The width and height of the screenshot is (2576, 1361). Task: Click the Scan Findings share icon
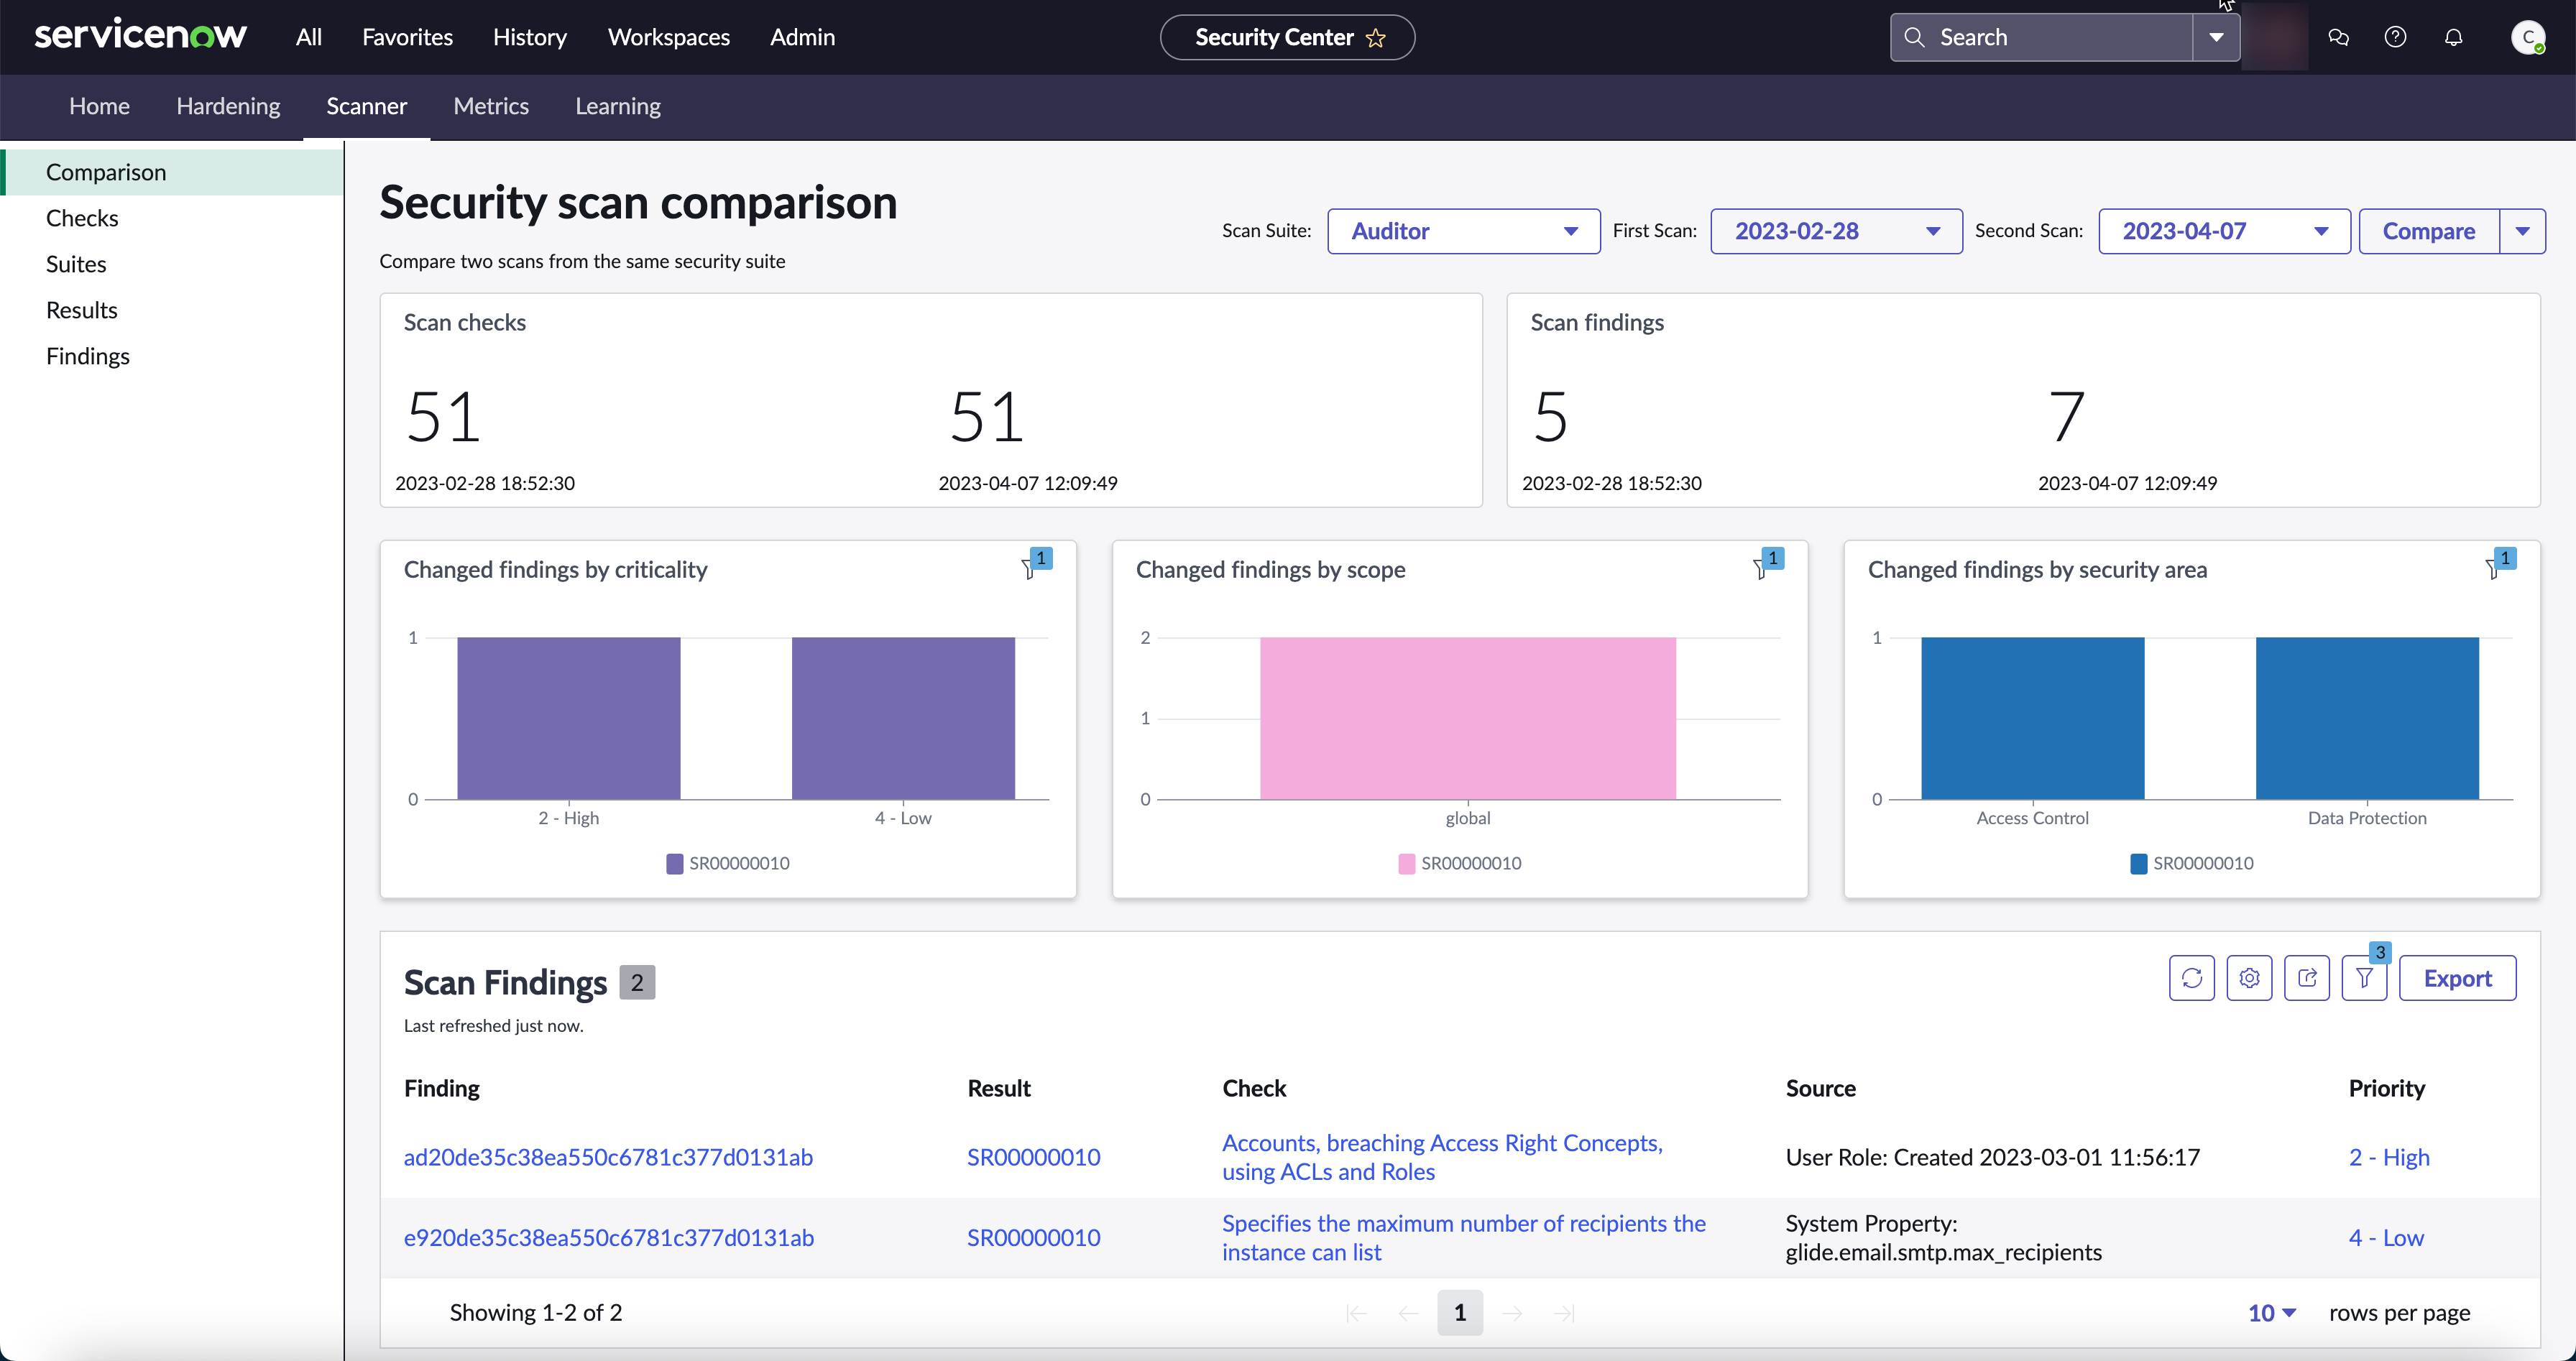coord(2307,978)
